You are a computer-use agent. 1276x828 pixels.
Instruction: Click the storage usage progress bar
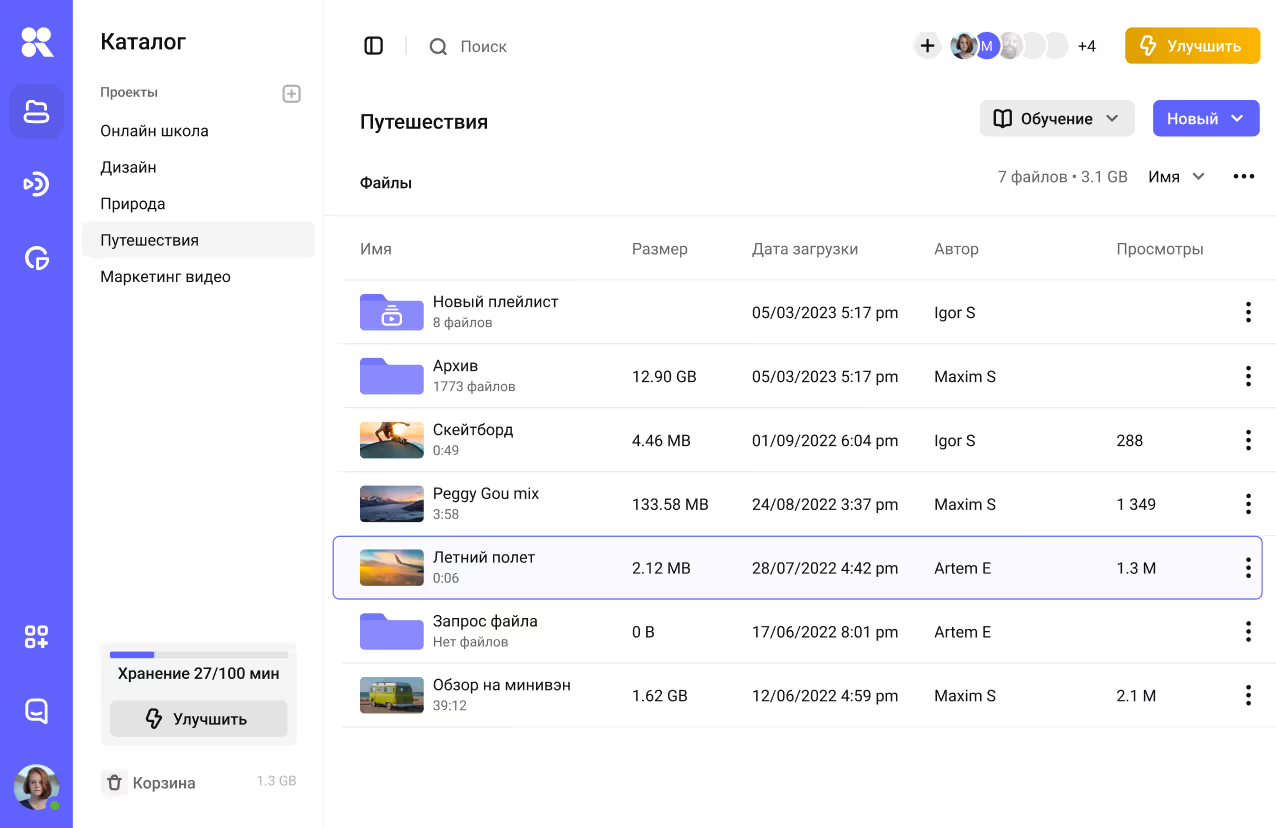198,655
